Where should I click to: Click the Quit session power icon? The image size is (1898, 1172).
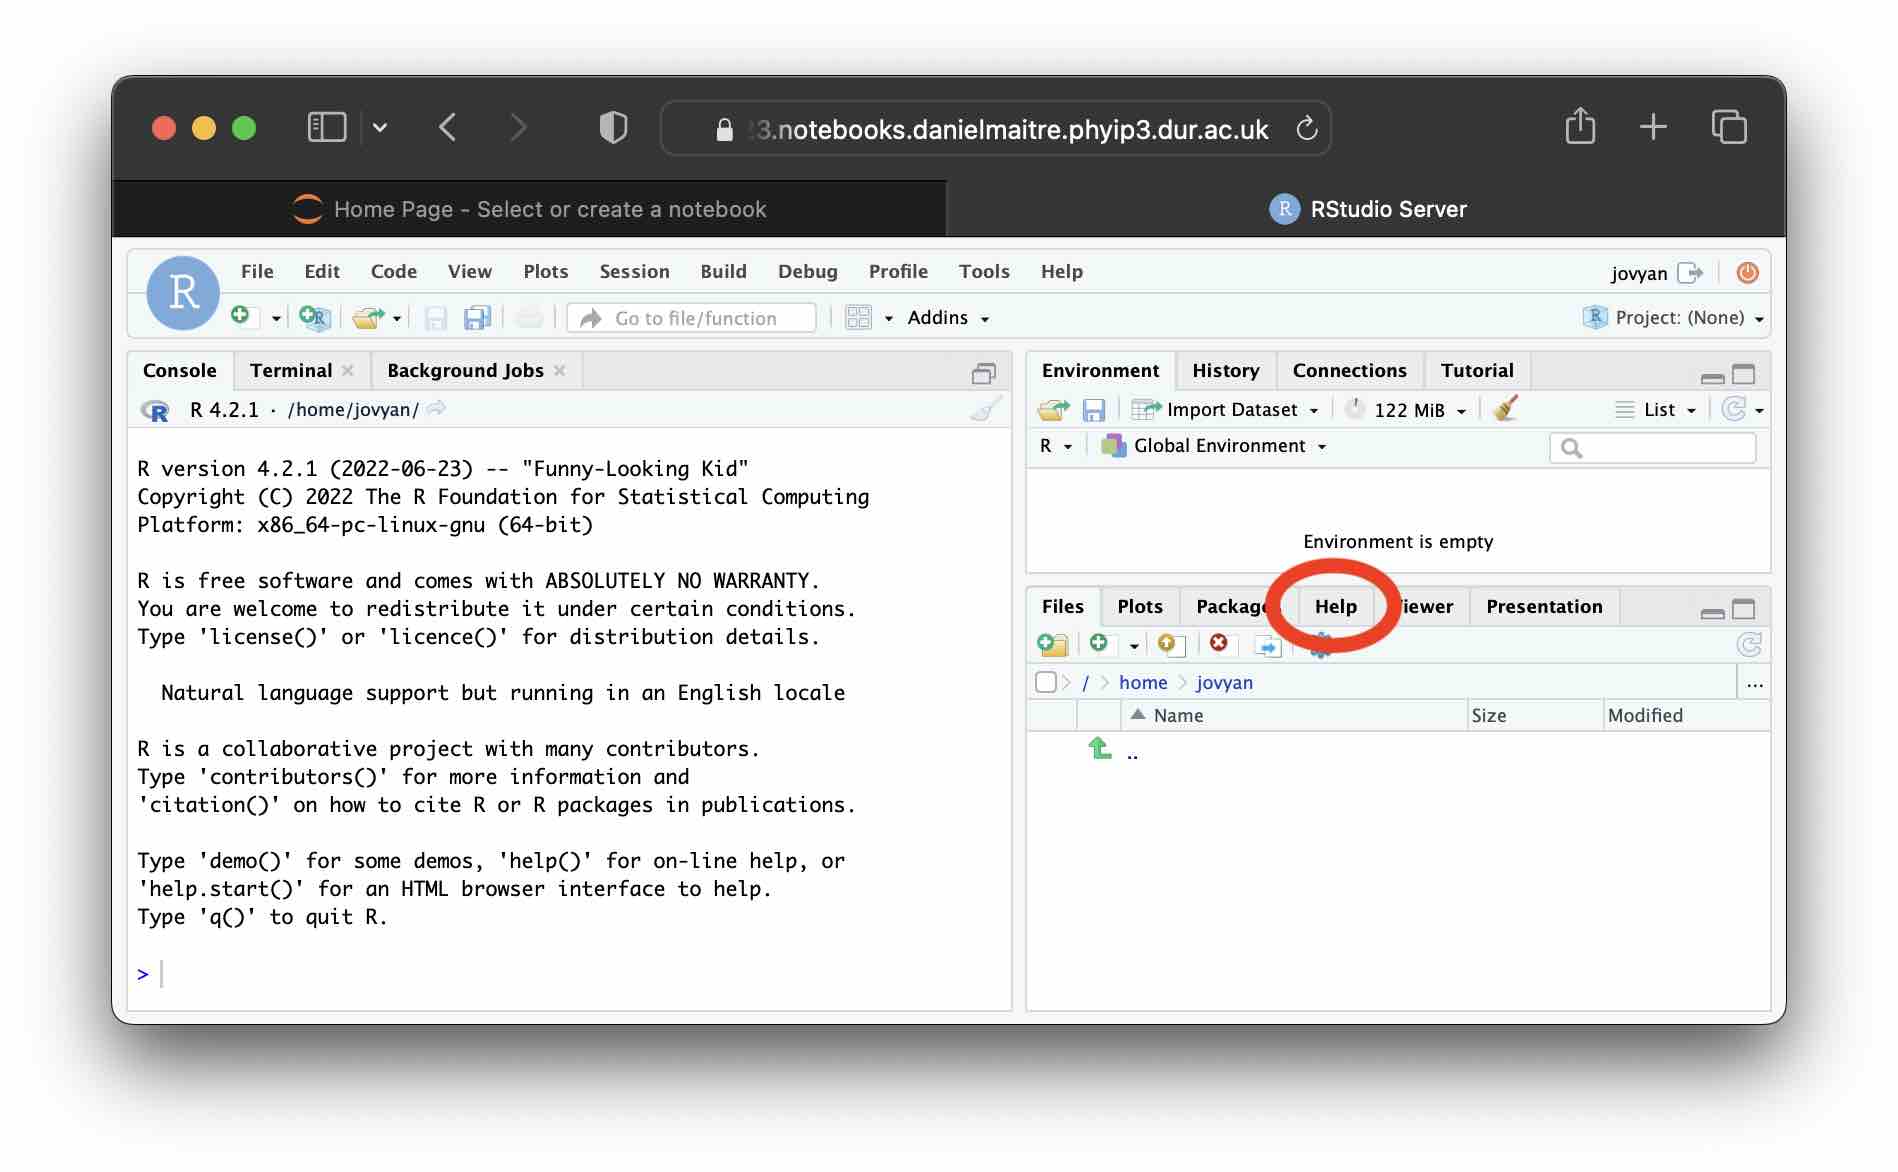[x=1747, y=273]
